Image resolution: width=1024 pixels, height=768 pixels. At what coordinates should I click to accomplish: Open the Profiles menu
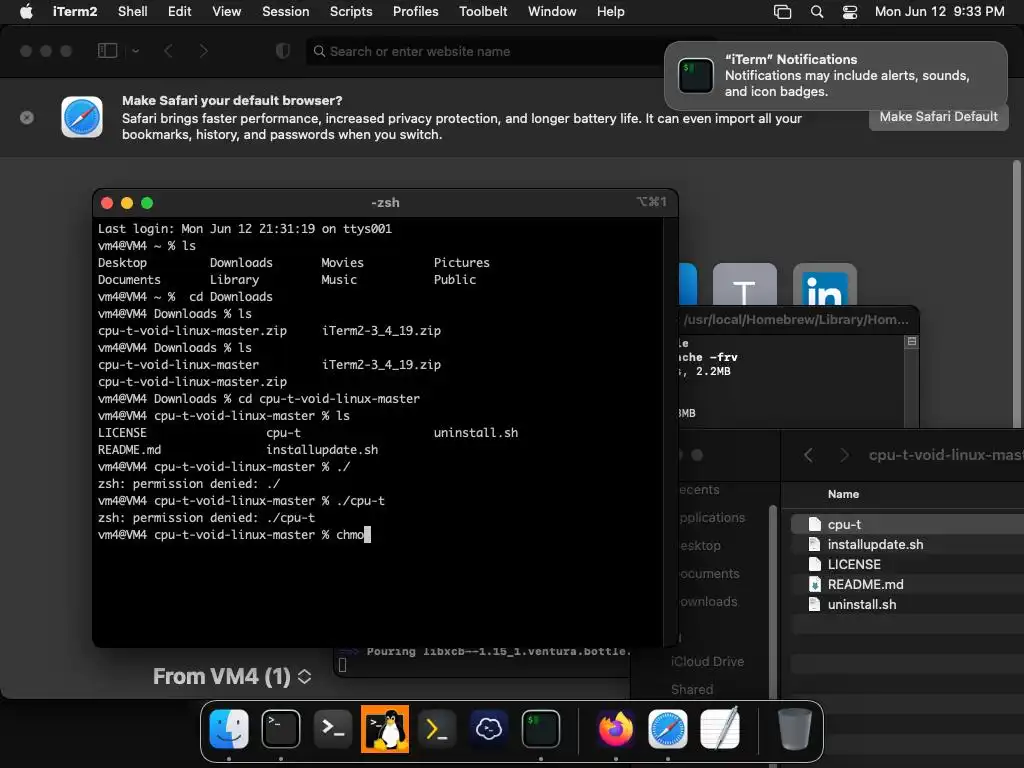click(x=415, y=11)
